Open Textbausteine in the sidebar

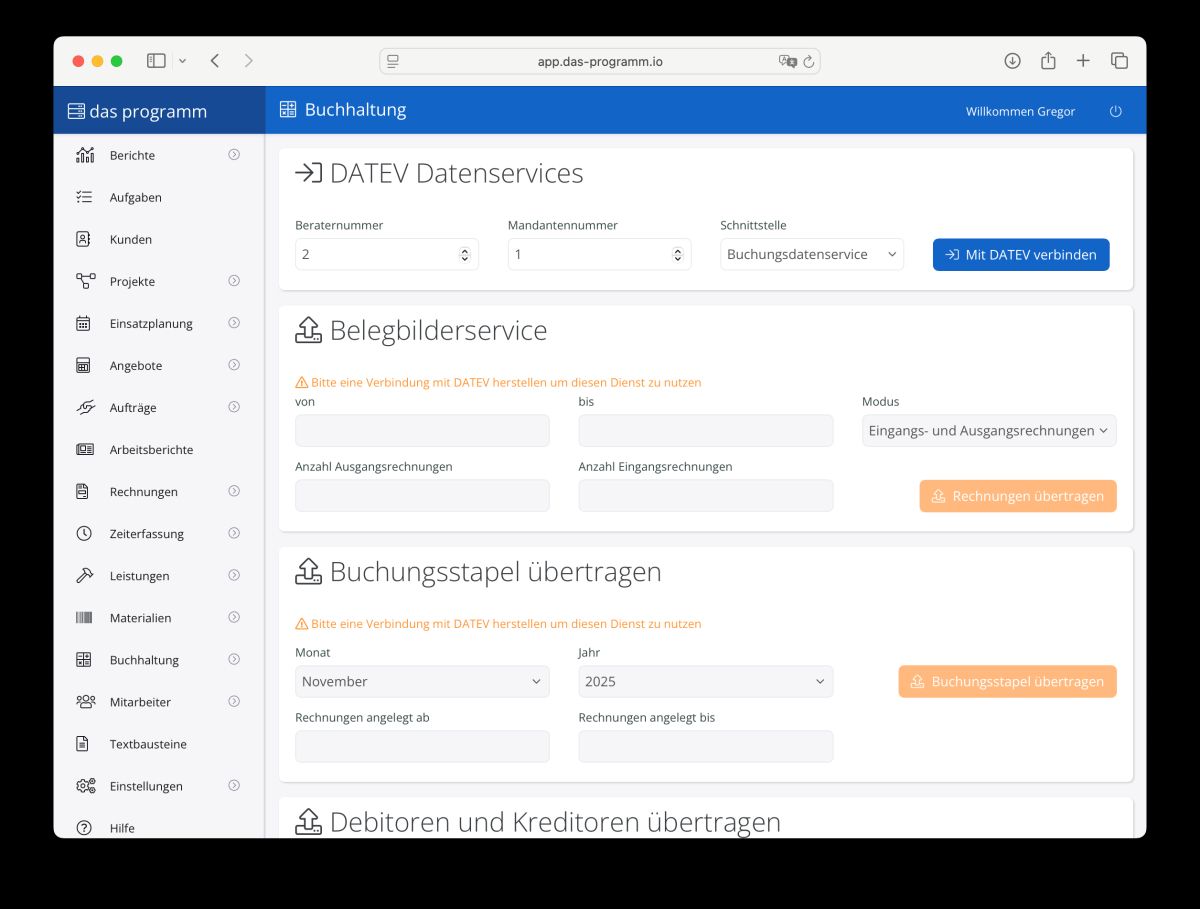148,744
